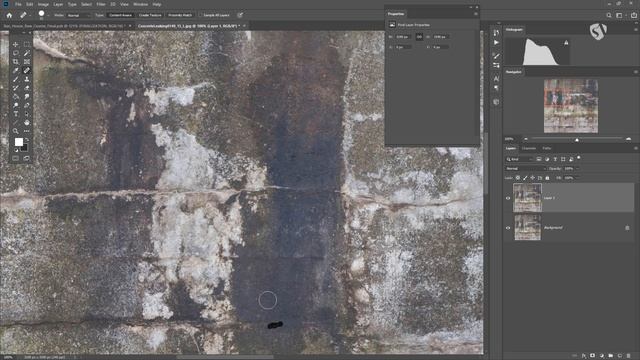
Task: Select the Crop tool
Action: [x=16, y=62]
